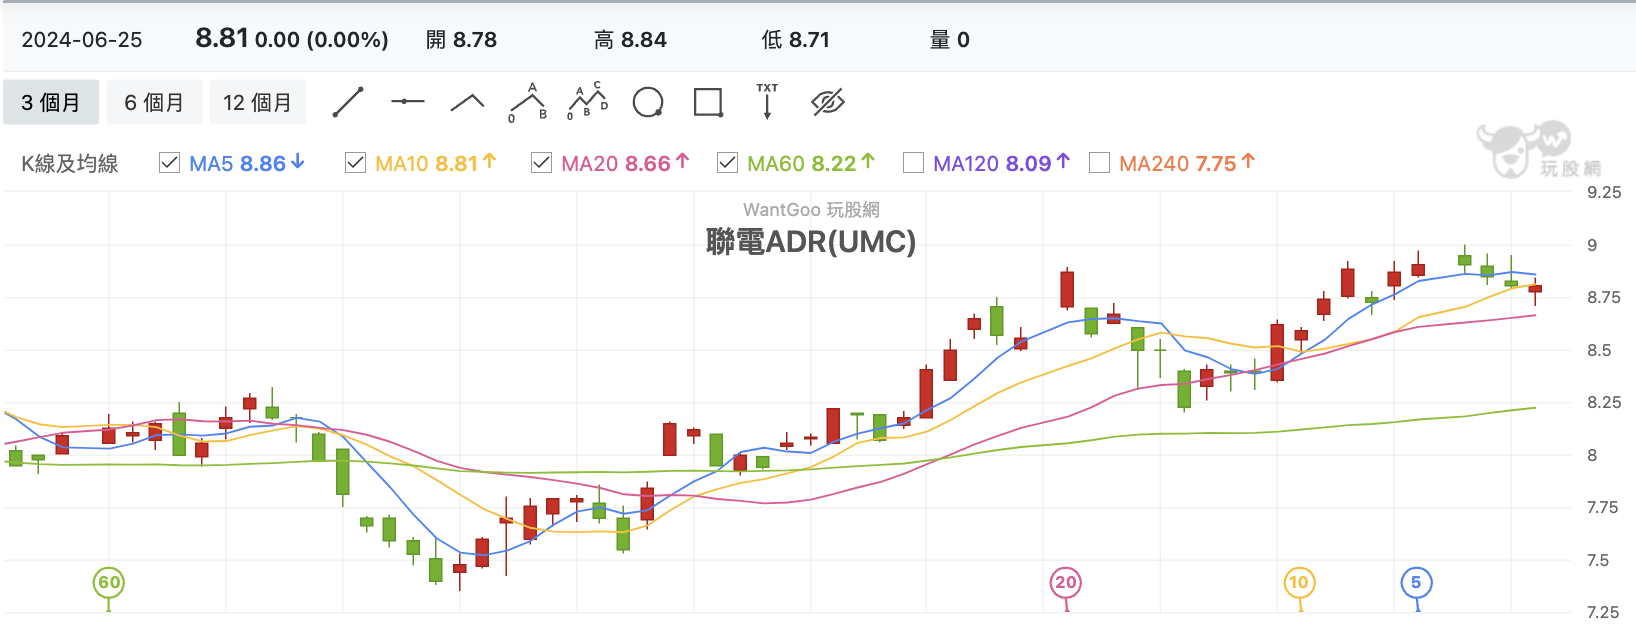
Task: Click the MA5 8.86 label
Action: [247, 163]
